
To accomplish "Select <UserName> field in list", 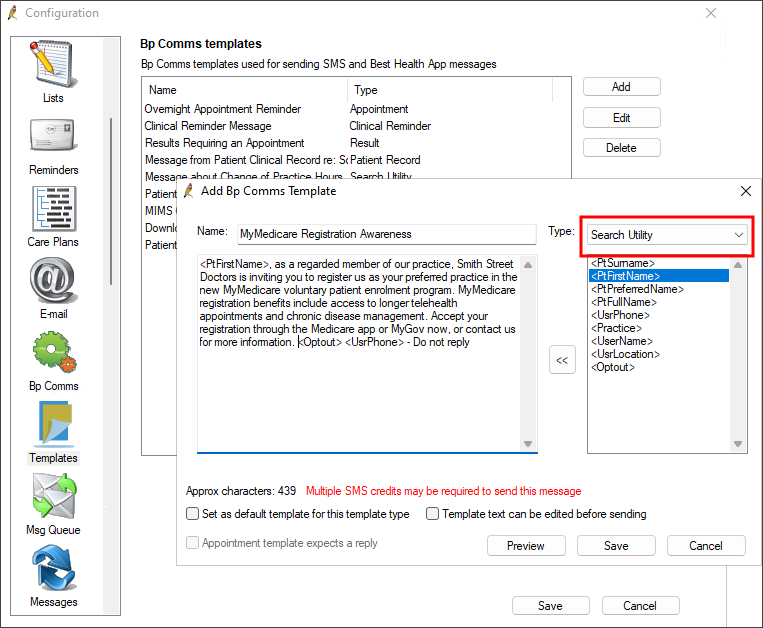I will [659, 341].
